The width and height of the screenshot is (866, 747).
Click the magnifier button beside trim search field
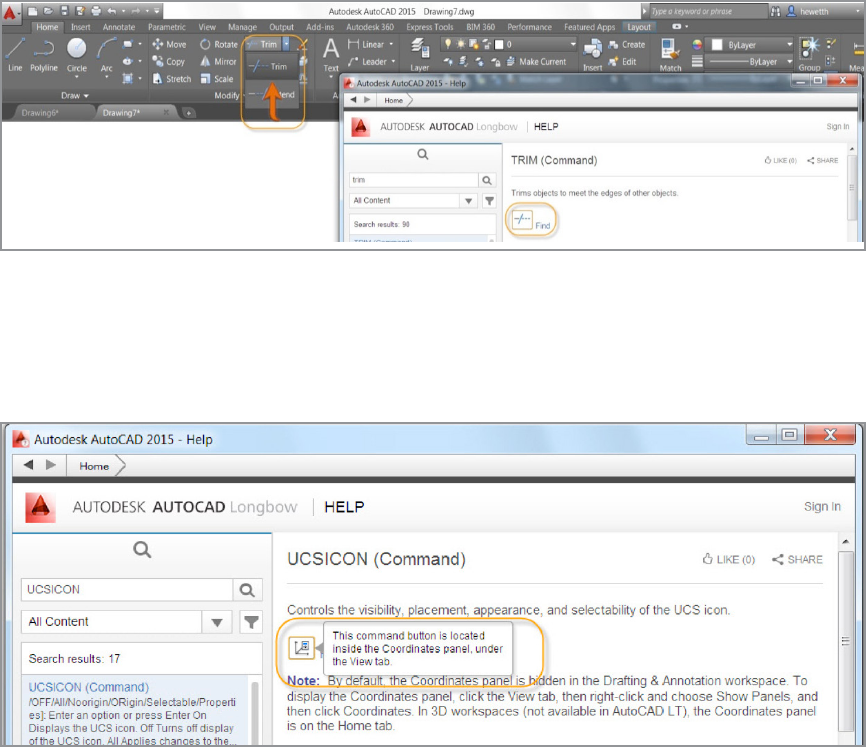(487, 180)
